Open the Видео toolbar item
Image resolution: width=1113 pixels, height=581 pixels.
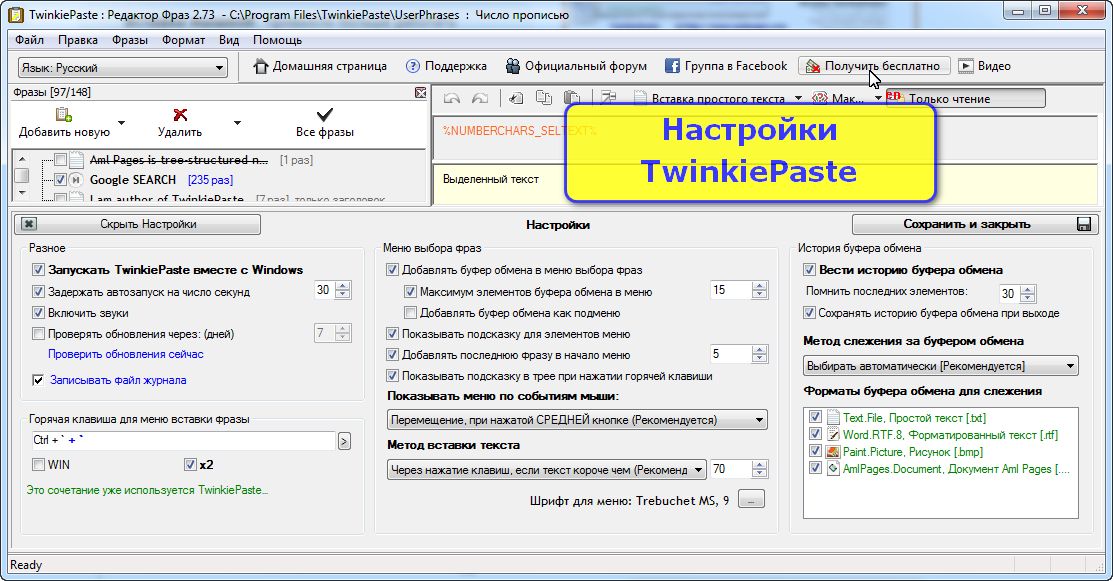click(985, 66)
